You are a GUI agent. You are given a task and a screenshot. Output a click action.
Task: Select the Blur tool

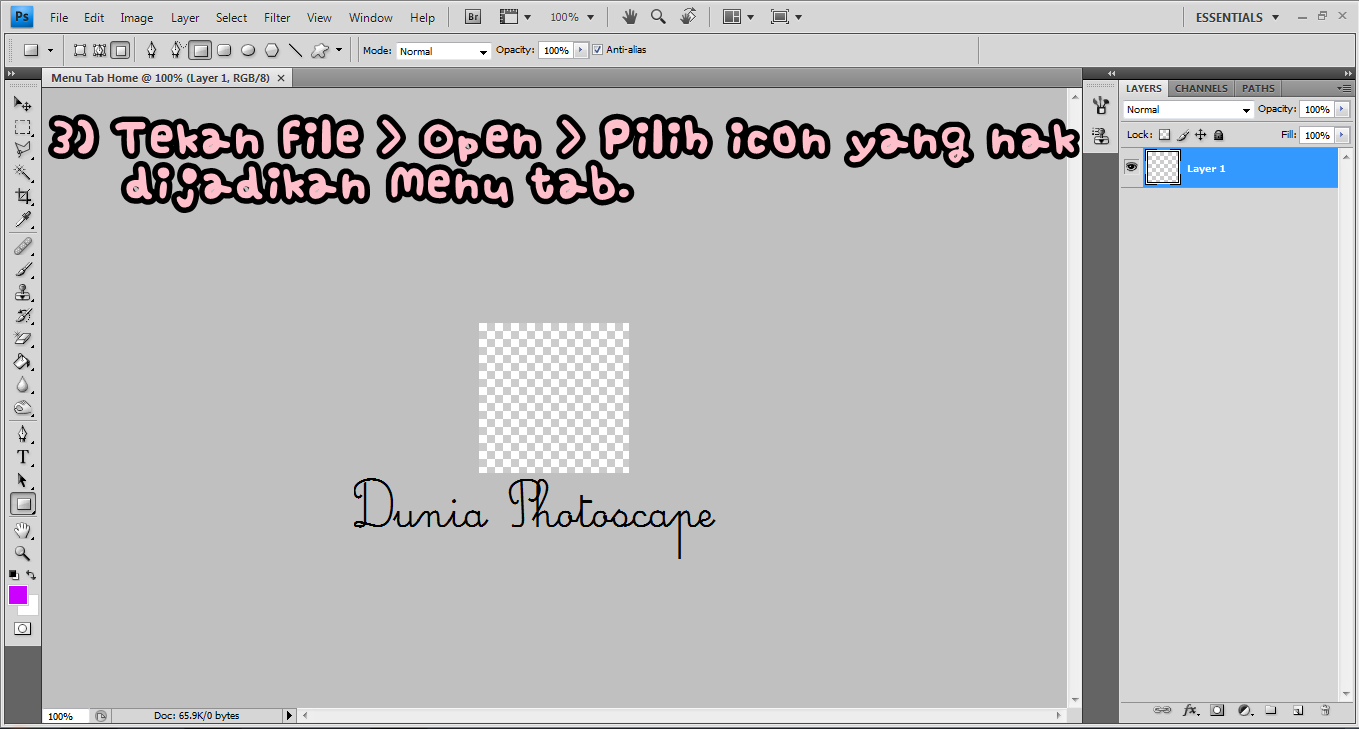click(22, 384)
